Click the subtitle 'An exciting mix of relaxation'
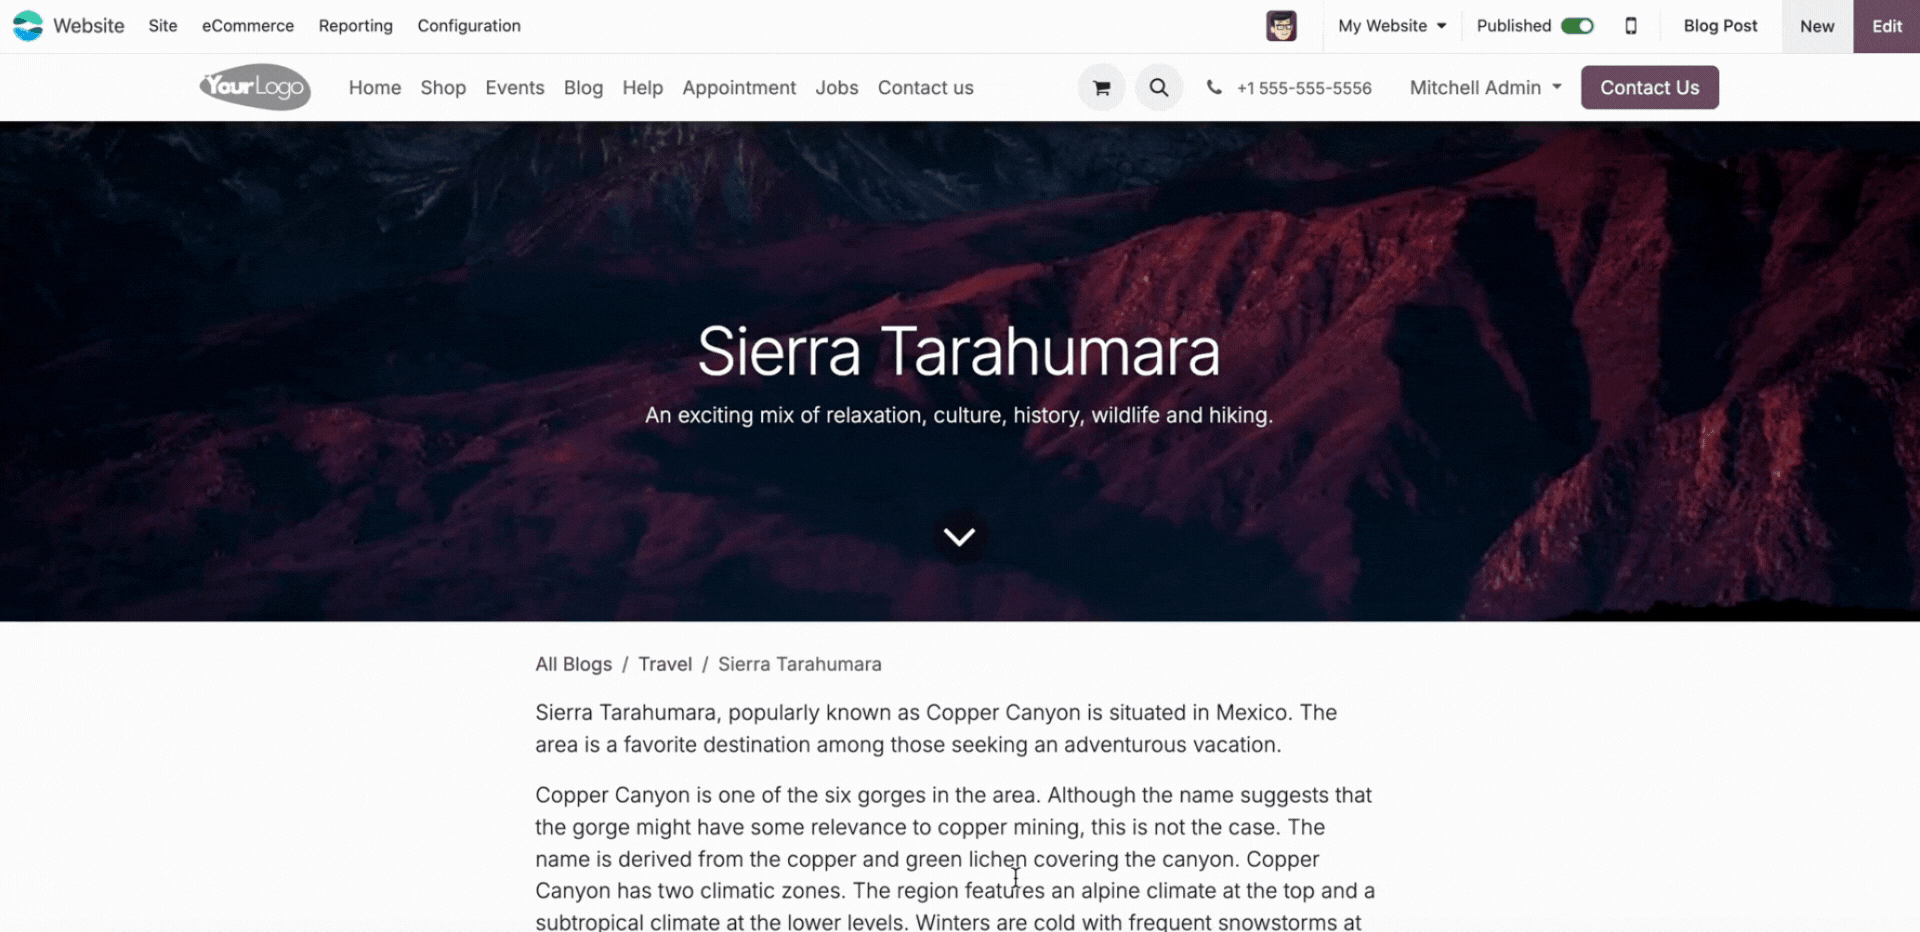1920x932 pixels. pyautogui.click(x=959, y=415)
